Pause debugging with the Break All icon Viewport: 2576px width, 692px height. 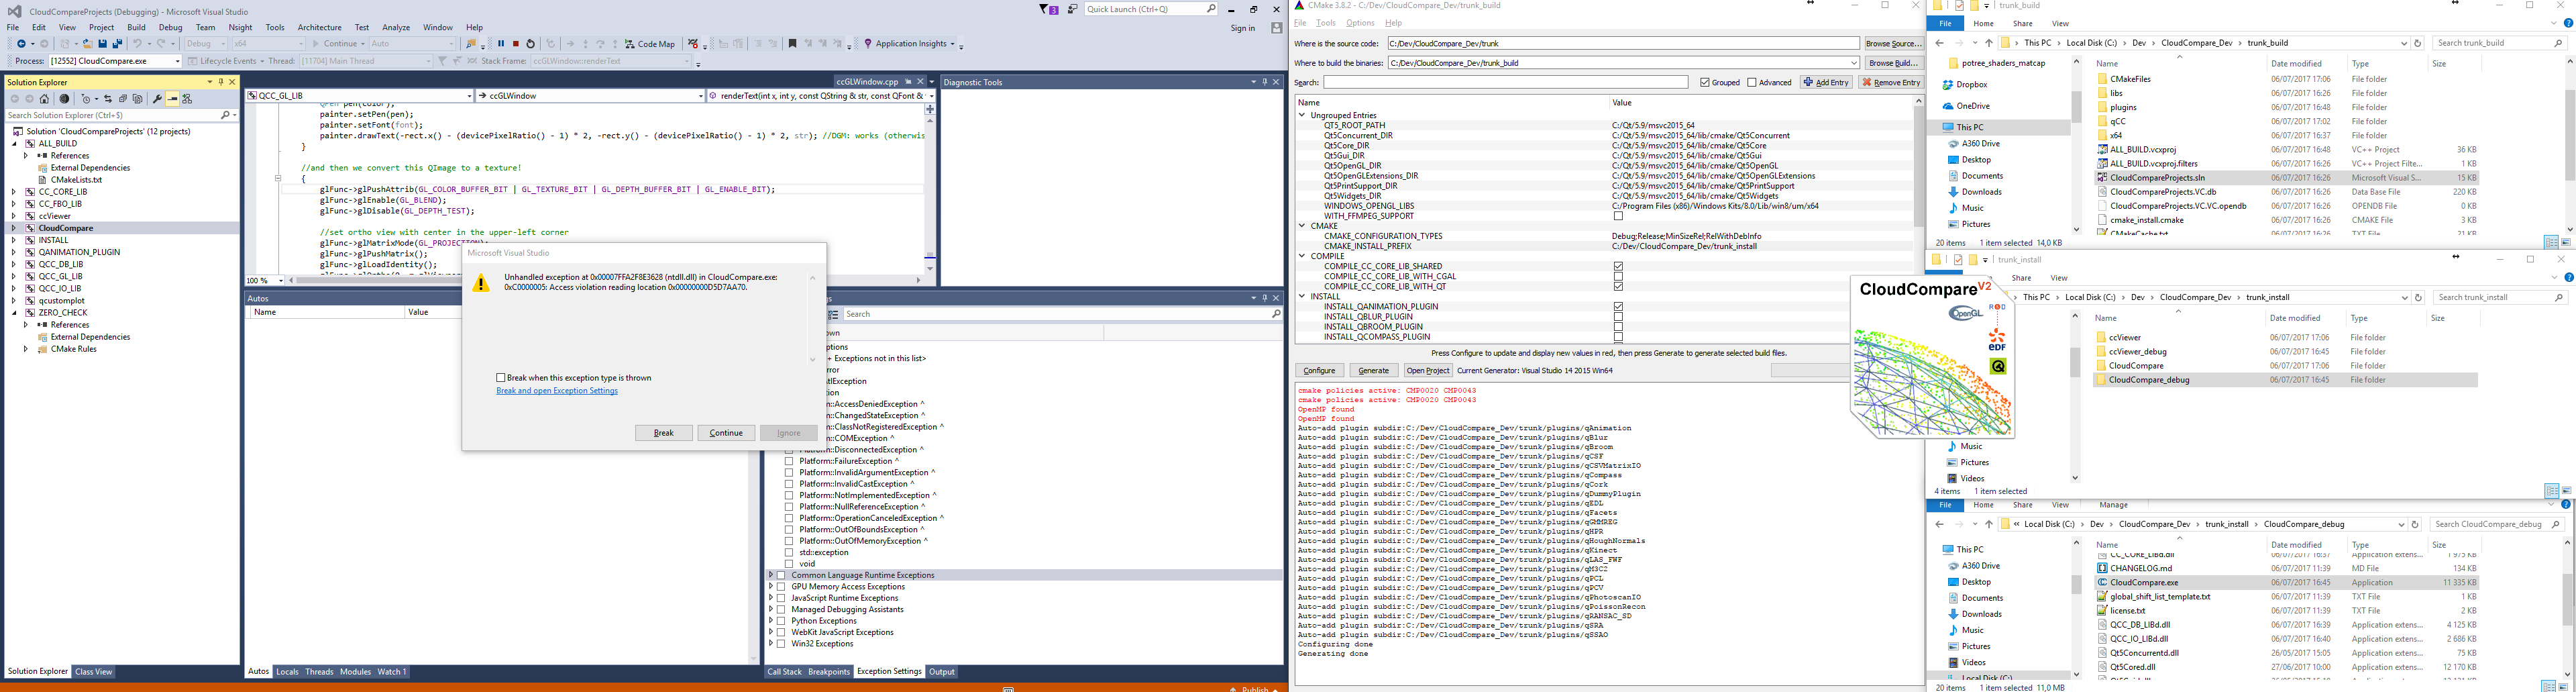(501, 44)
